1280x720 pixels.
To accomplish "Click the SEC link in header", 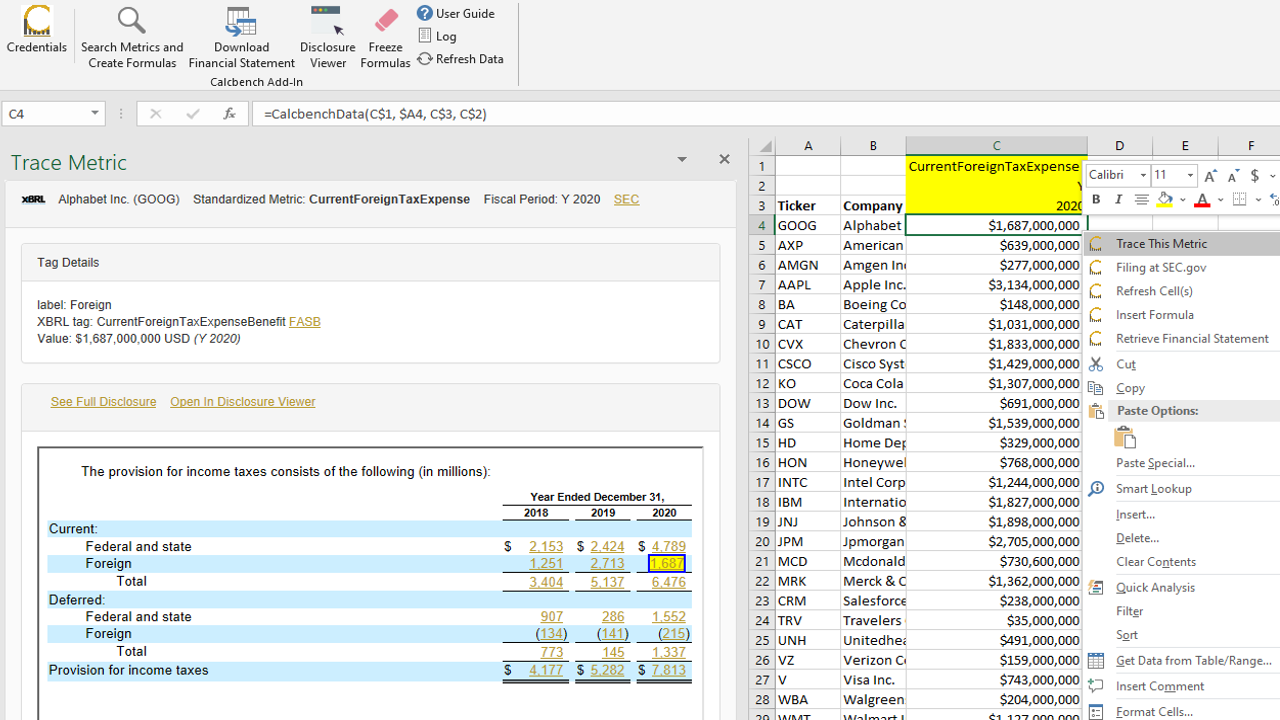I will point(626,199).
